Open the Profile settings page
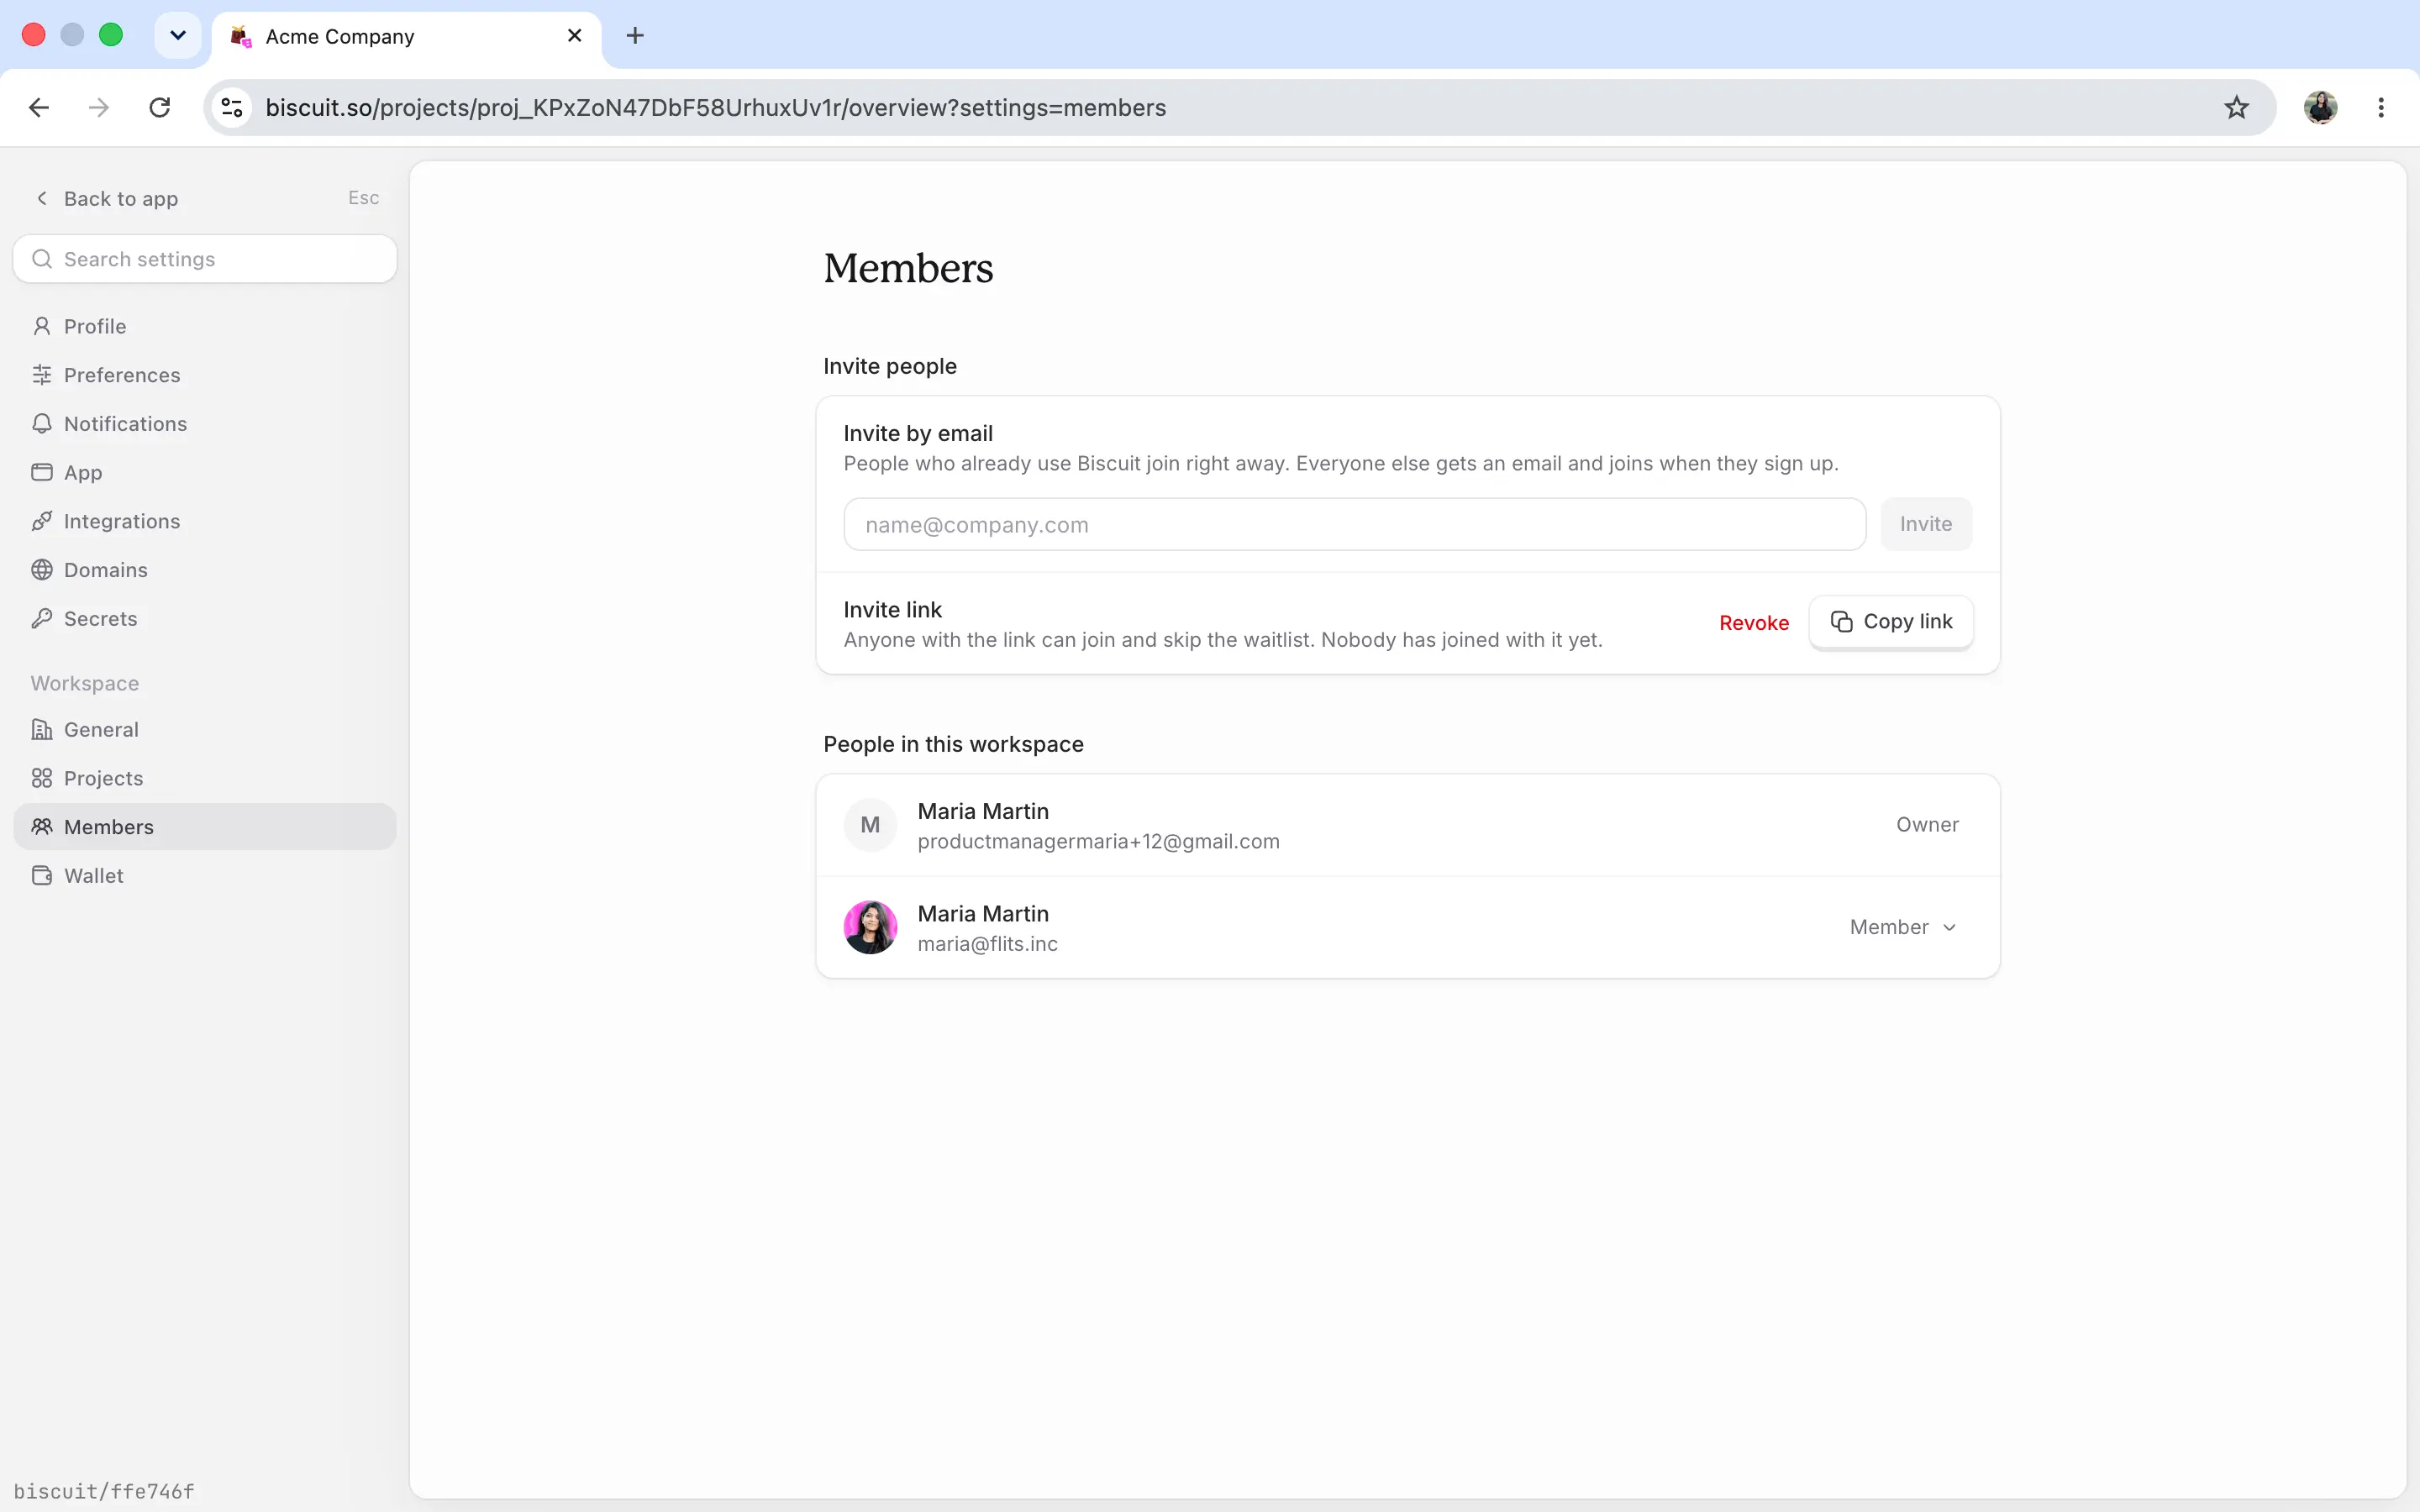The image size is (2420, 1512). [x=204, y=326]
